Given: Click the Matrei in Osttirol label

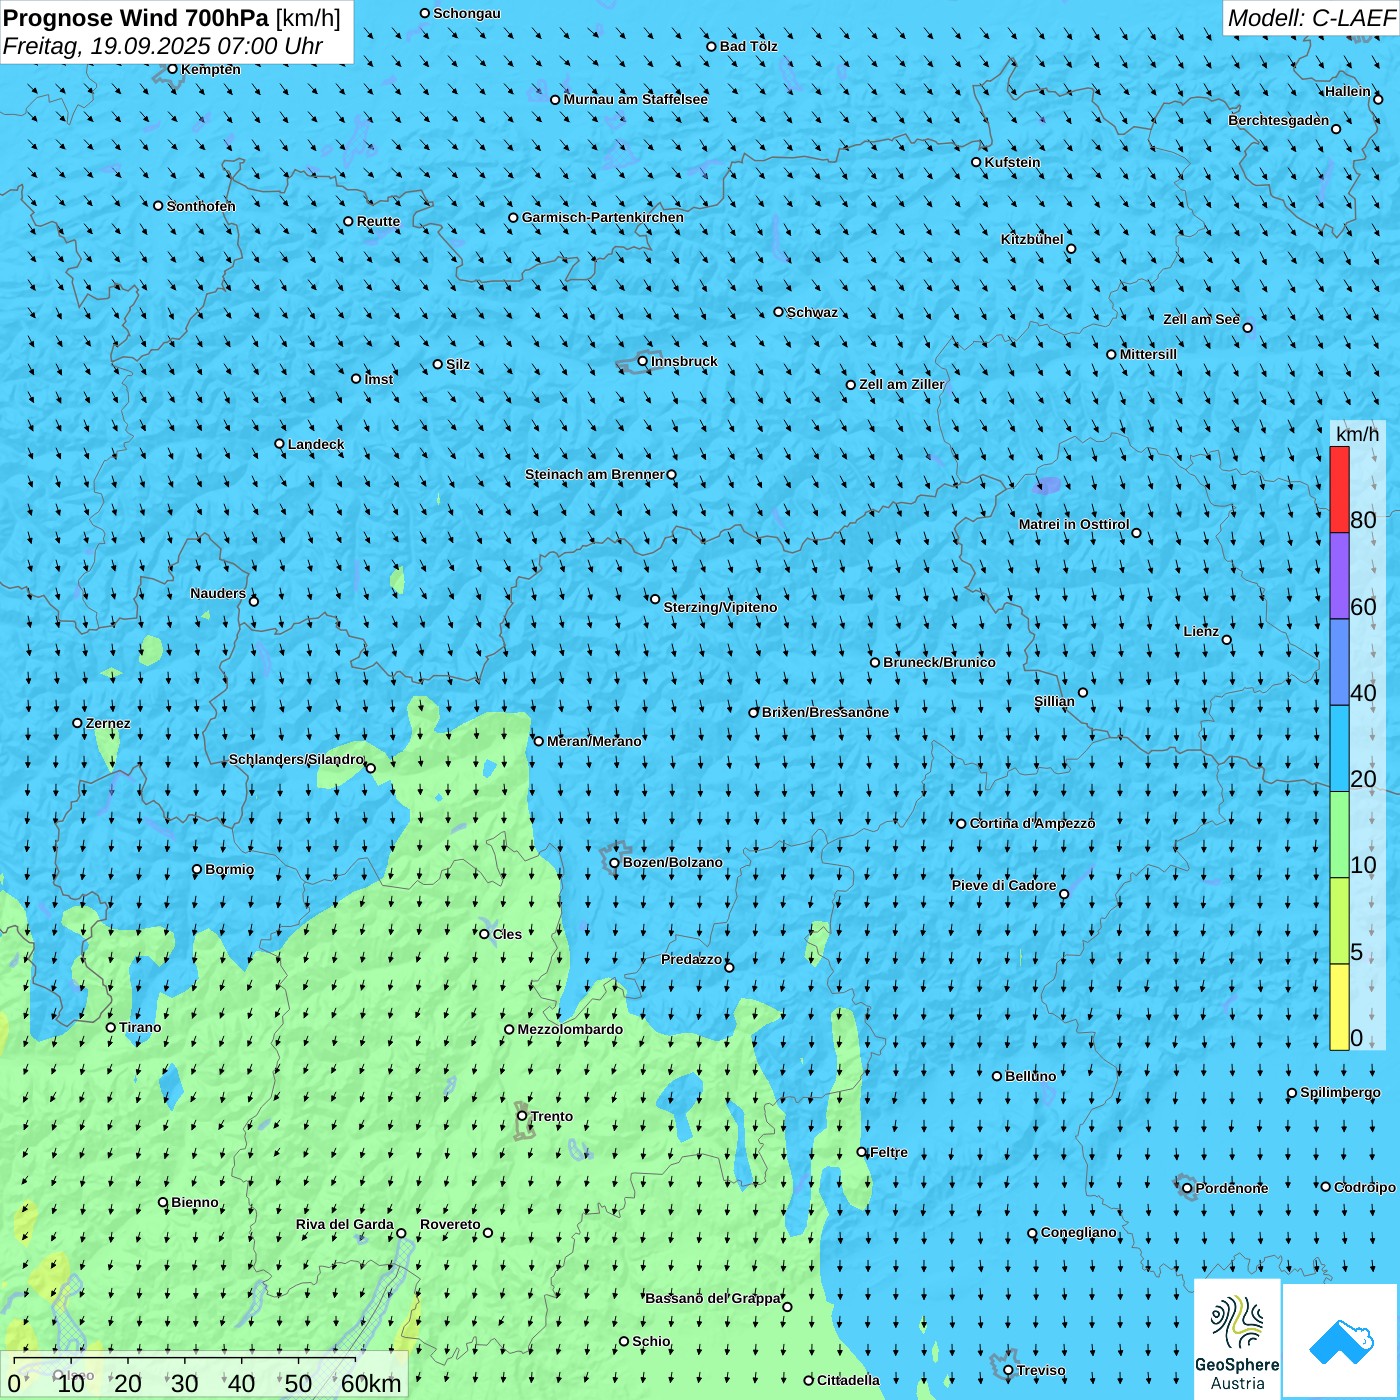Looking at the screenshot, I should [x=1074, y=524].
